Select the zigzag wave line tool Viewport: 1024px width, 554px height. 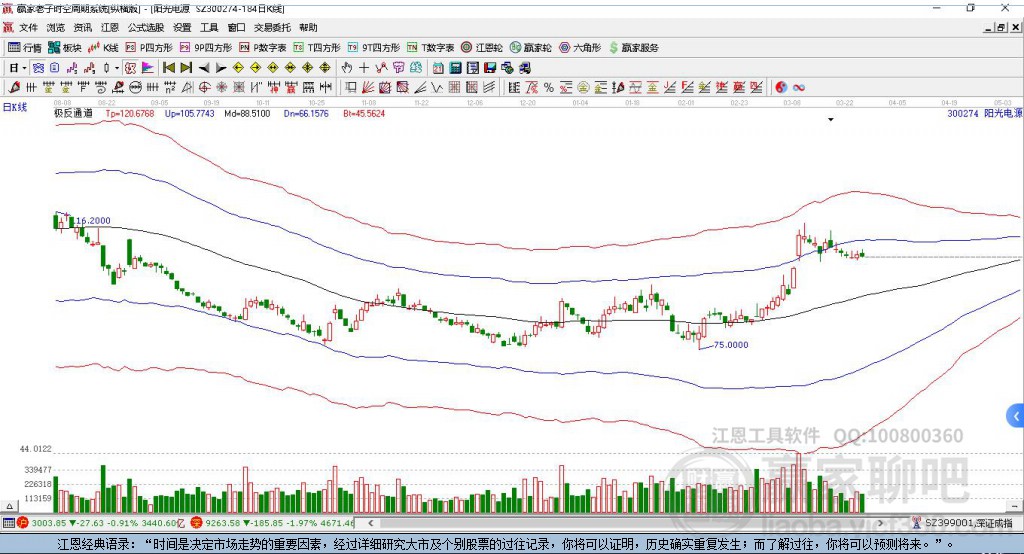point(437,88)
